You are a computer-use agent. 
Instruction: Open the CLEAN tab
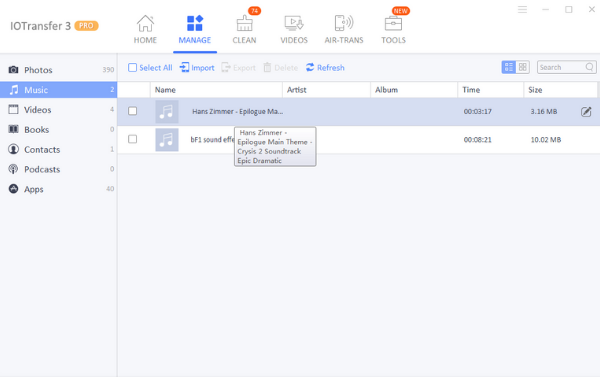[244, 29]
